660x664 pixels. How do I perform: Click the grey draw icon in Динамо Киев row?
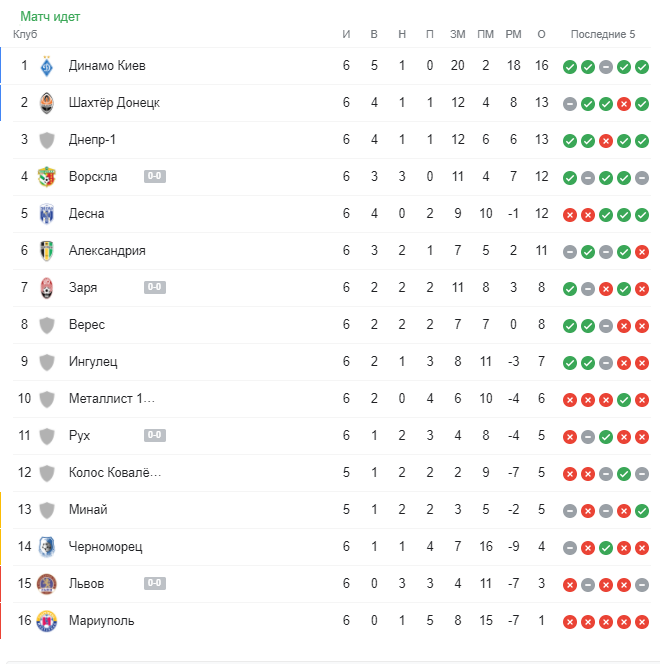coord(606,67)
